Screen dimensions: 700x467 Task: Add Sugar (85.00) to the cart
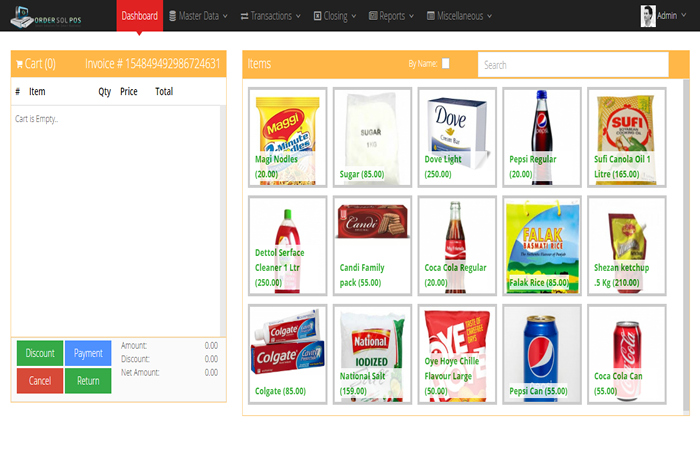pos(372,137)
